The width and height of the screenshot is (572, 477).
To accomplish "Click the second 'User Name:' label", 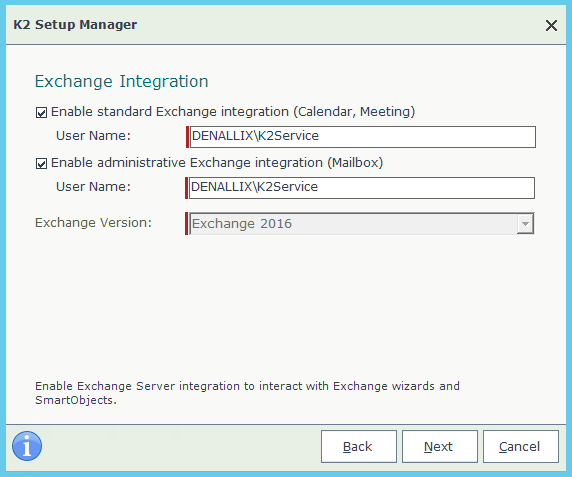I will click(93, 187).
